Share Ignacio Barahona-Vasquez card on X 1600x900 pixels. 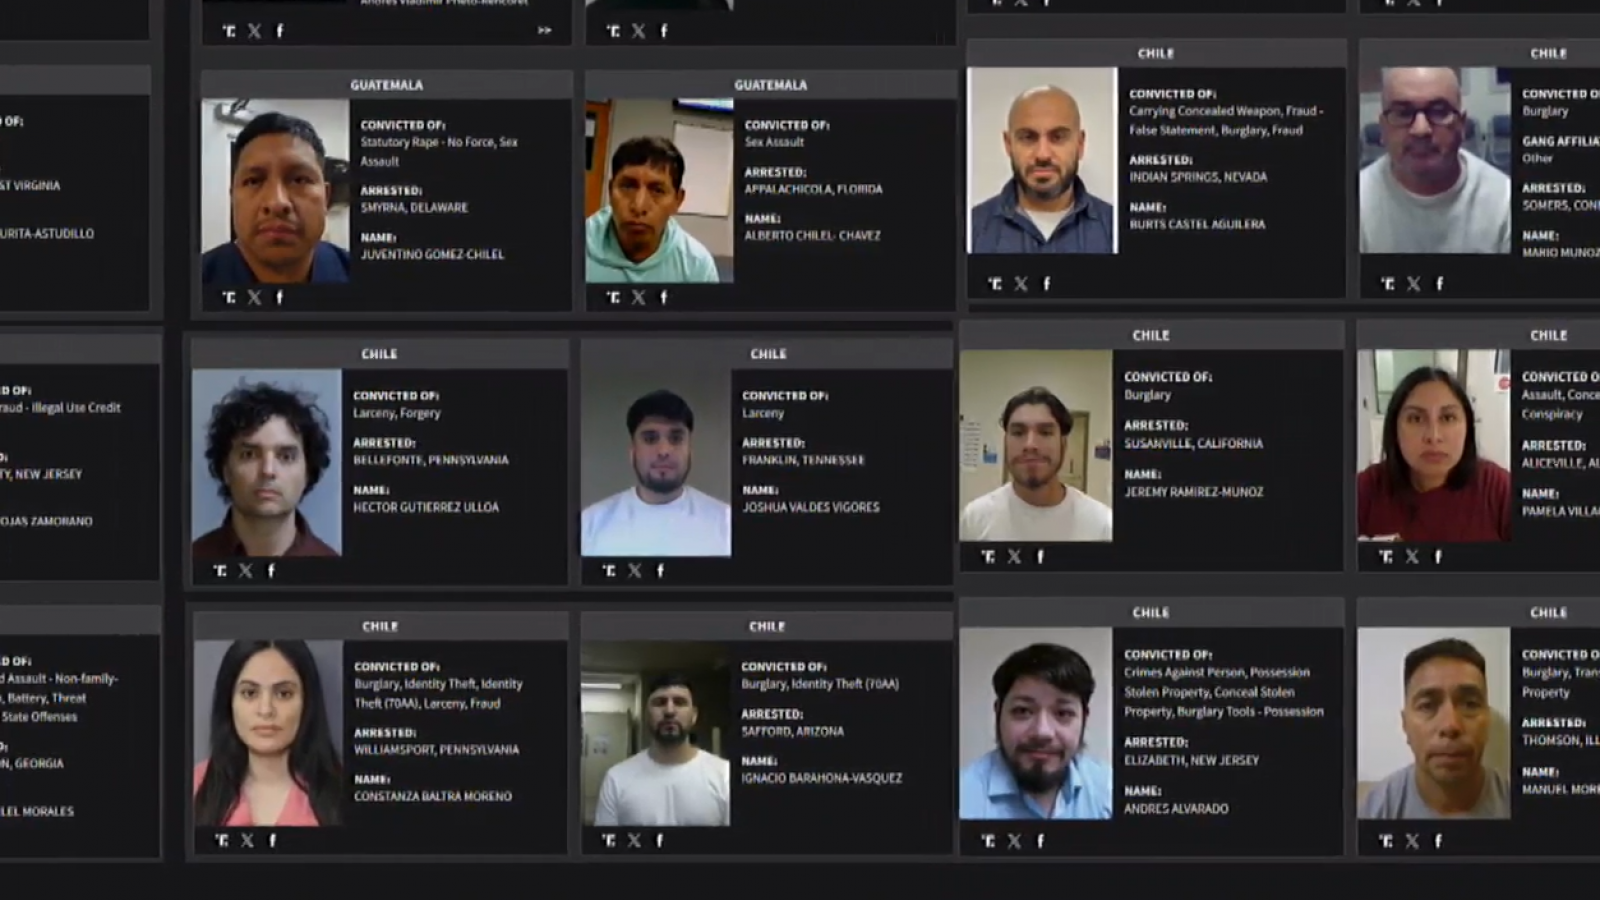pos(634,840)
